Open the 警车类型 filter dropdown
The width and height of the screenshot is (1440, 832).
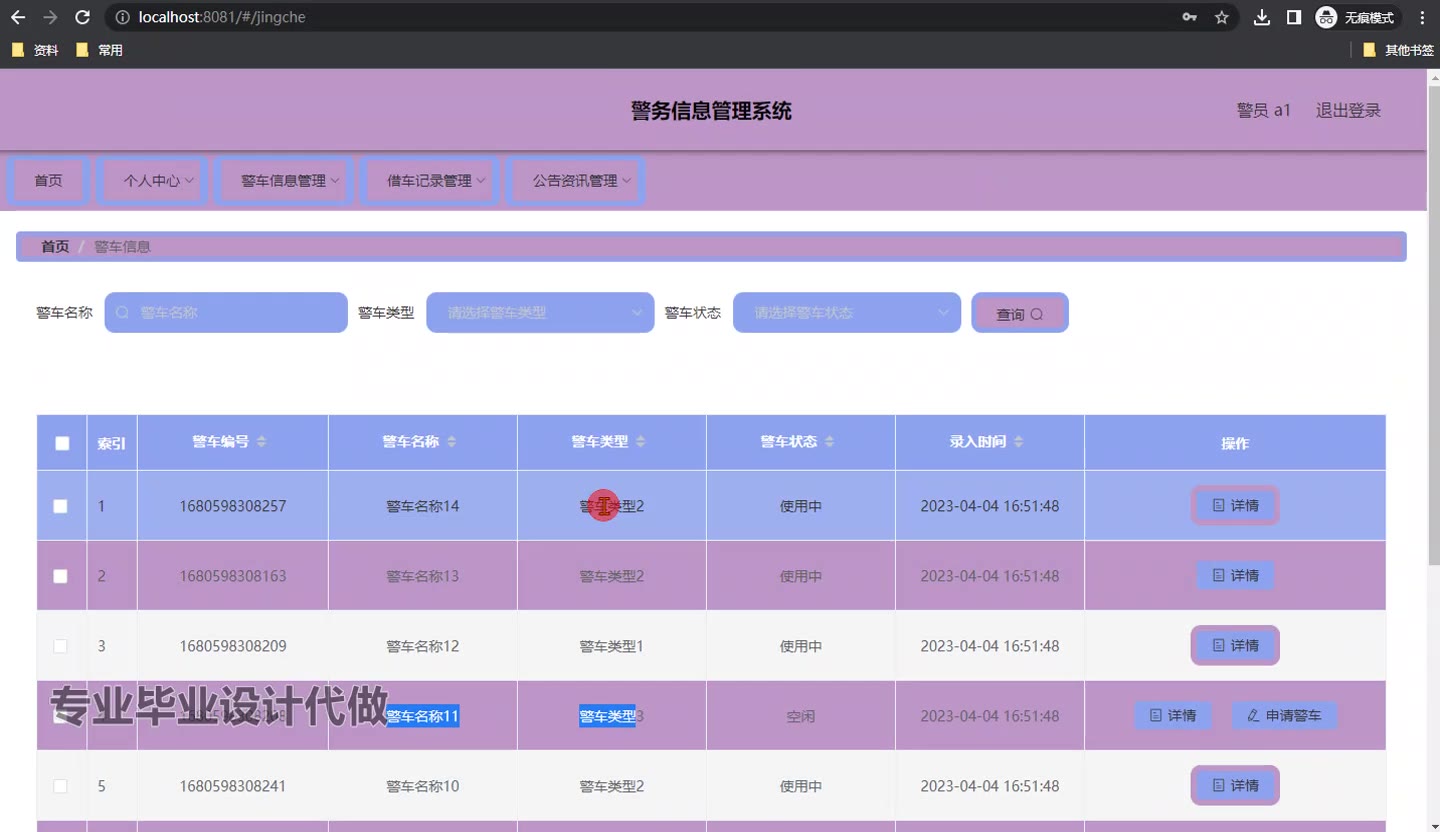540,313
